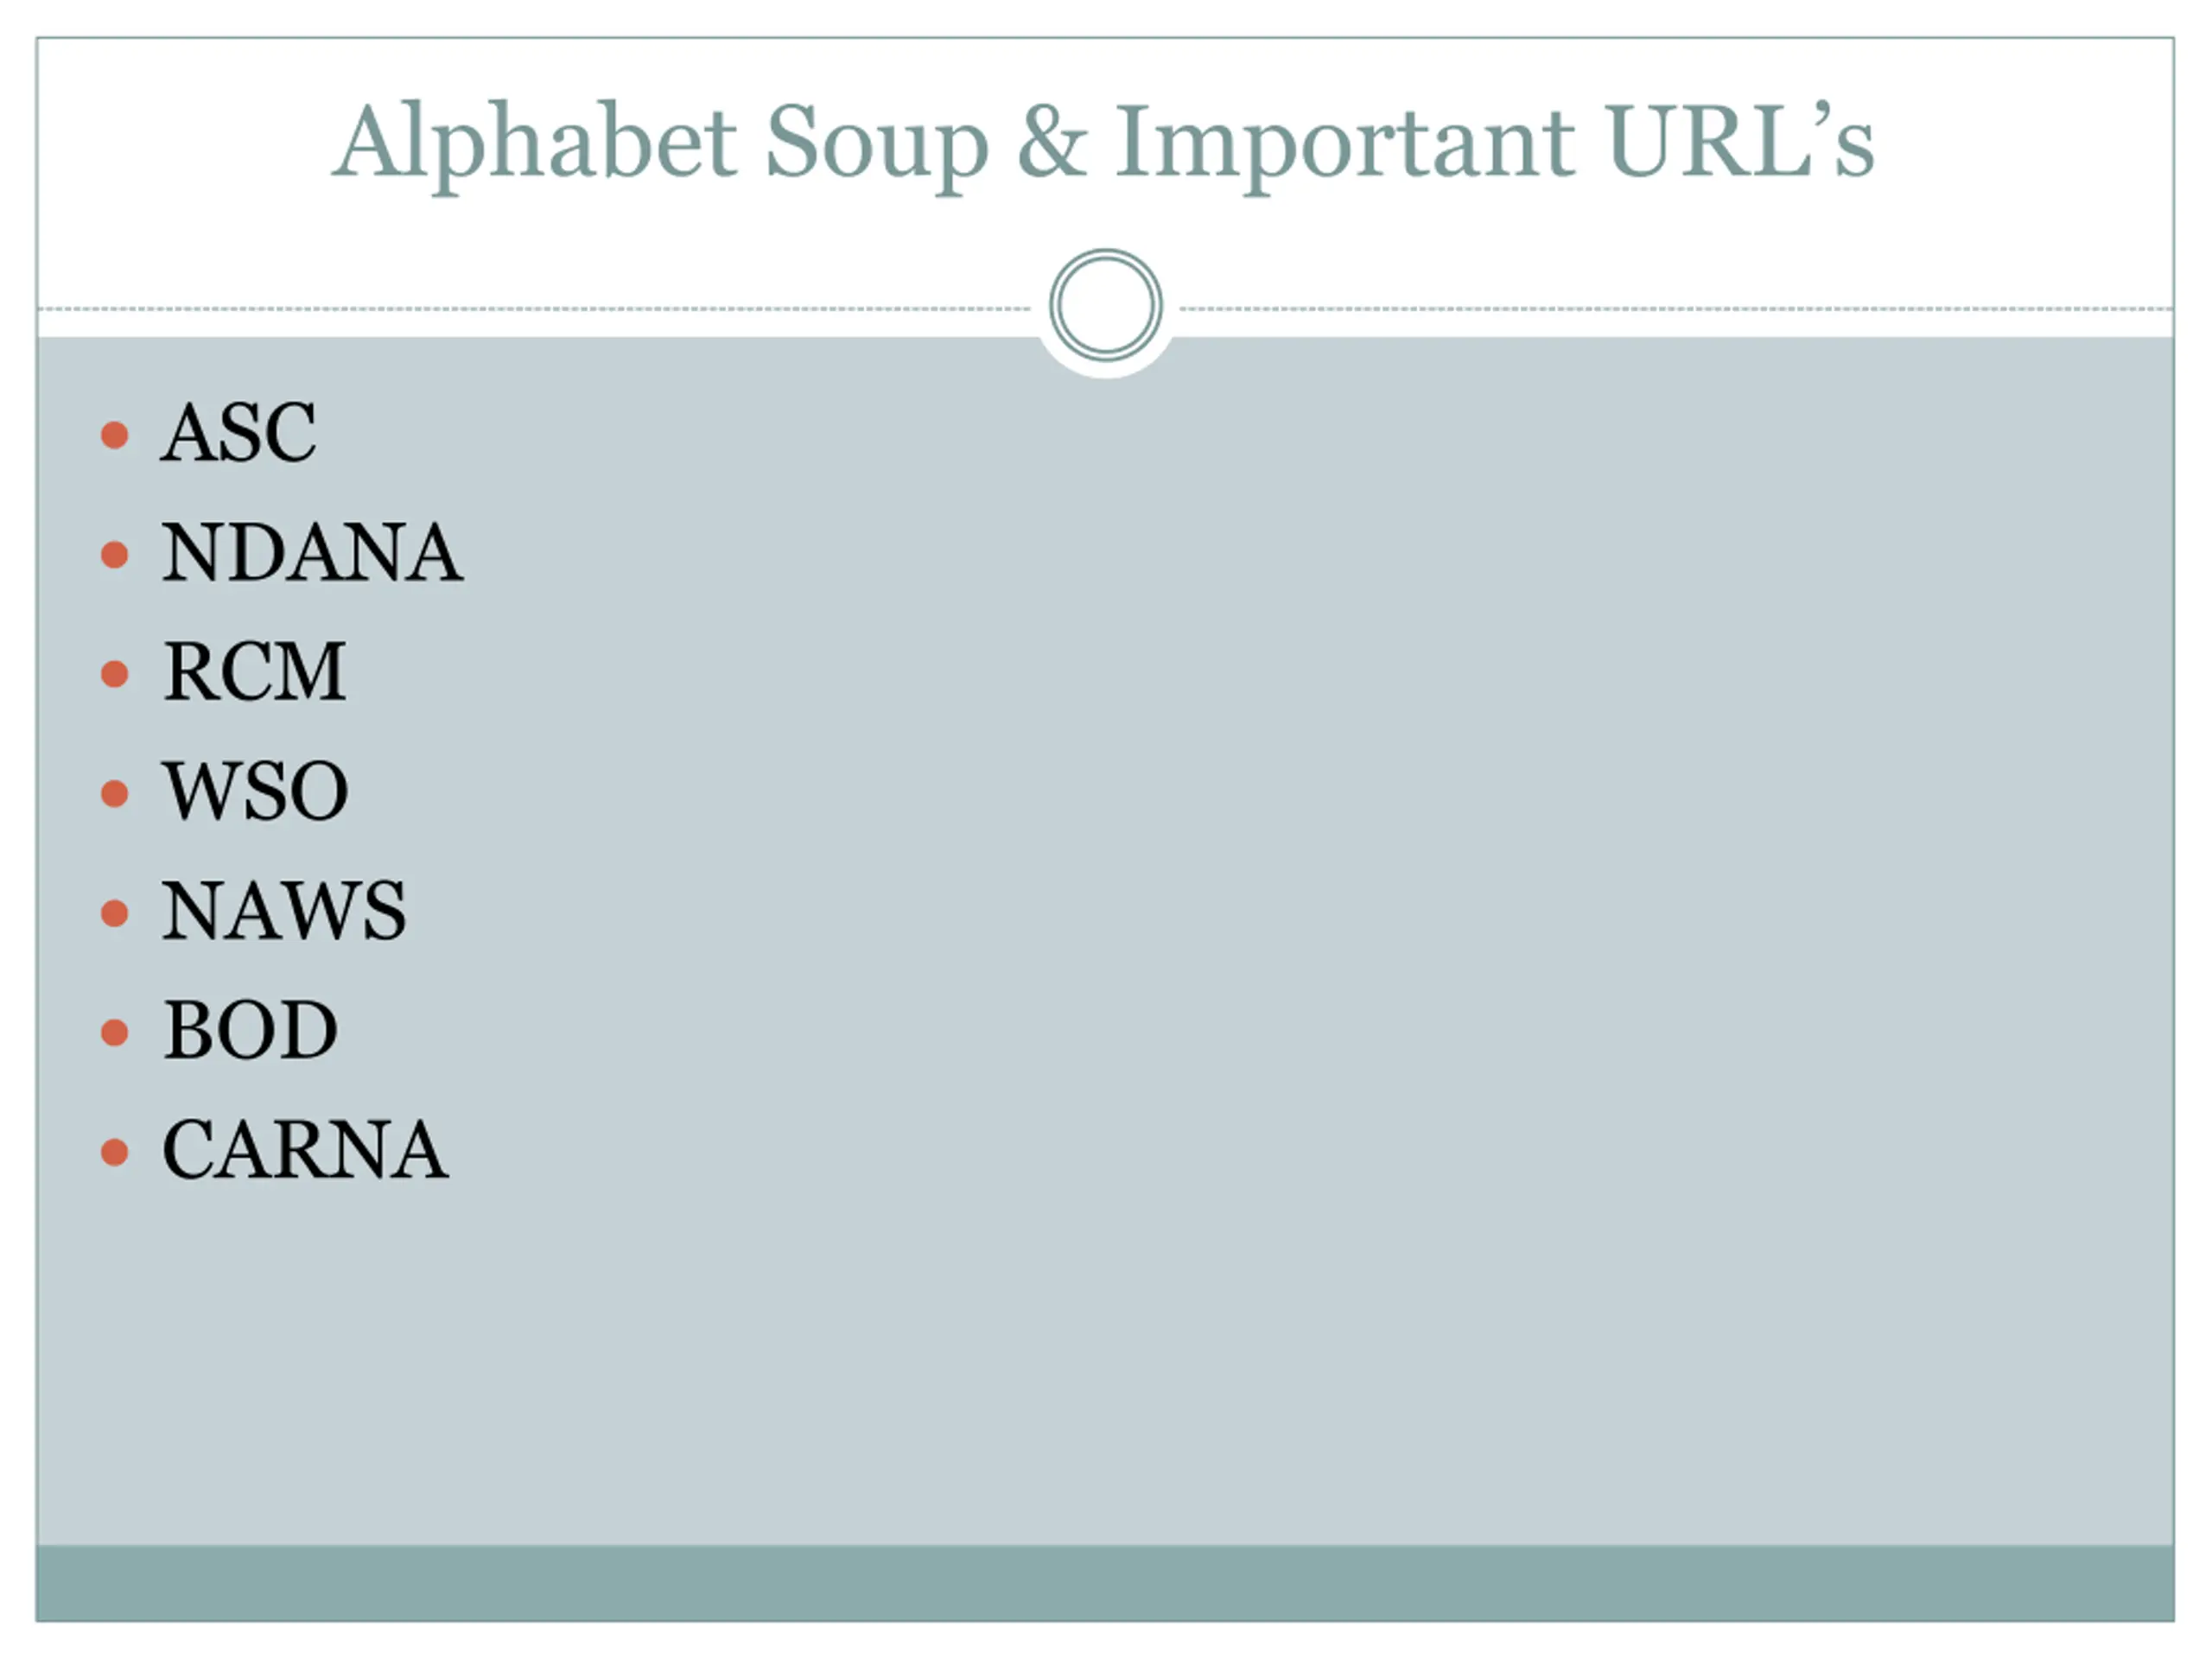
Task: Click the BOD list item
Action: [x=251, y=1030]
